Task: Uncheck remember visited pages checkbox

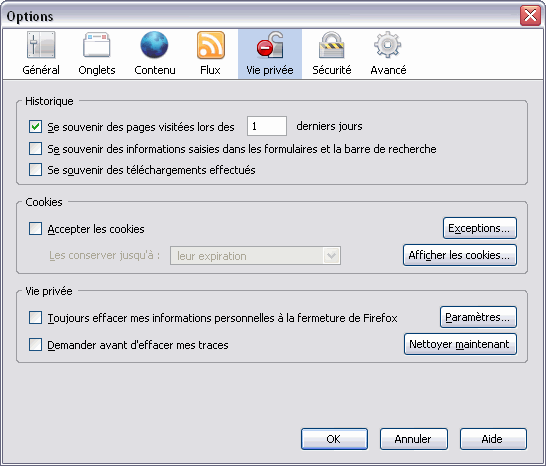Action: (36, 127)
